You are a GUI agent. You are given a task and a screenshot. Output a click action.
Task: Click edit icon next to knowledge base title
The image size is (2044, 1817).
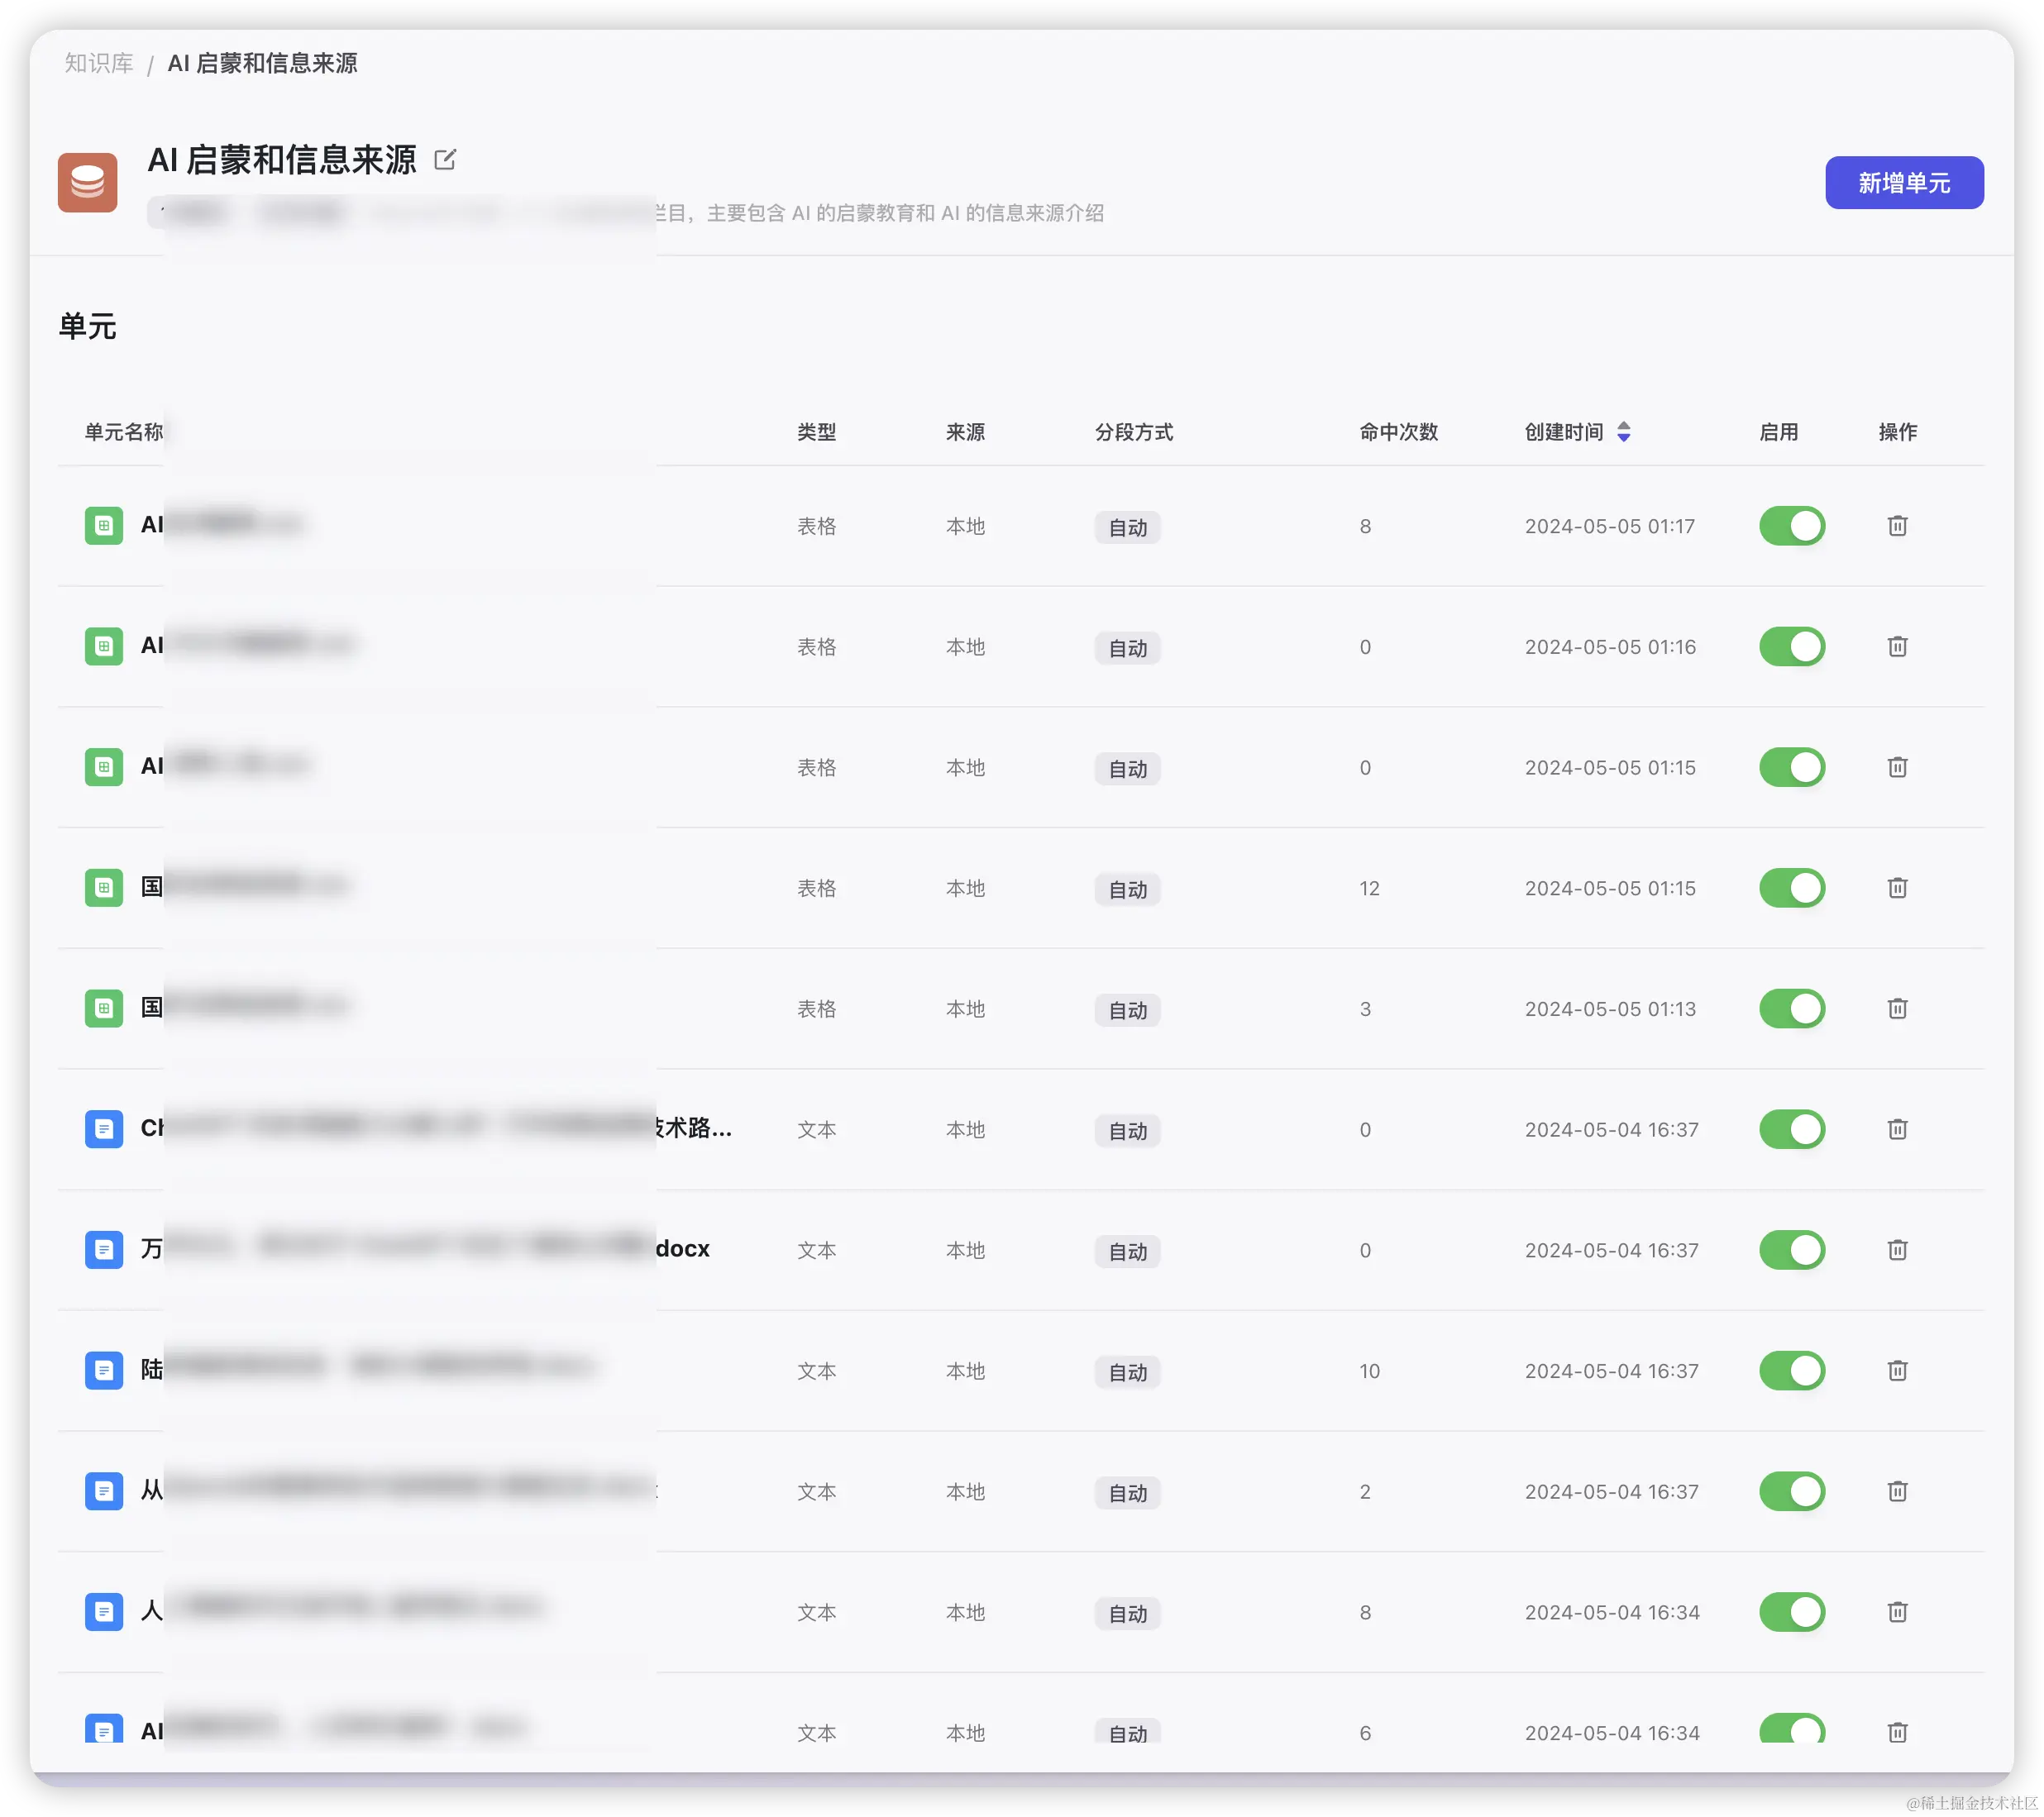[445, 159]
